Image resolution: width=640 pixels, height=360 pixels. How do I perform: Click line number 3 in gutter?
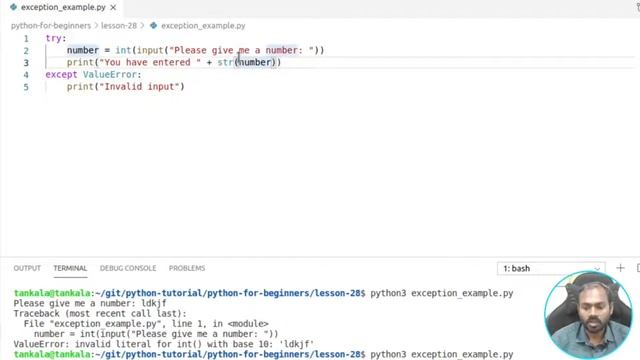click(x=26, y=63)
